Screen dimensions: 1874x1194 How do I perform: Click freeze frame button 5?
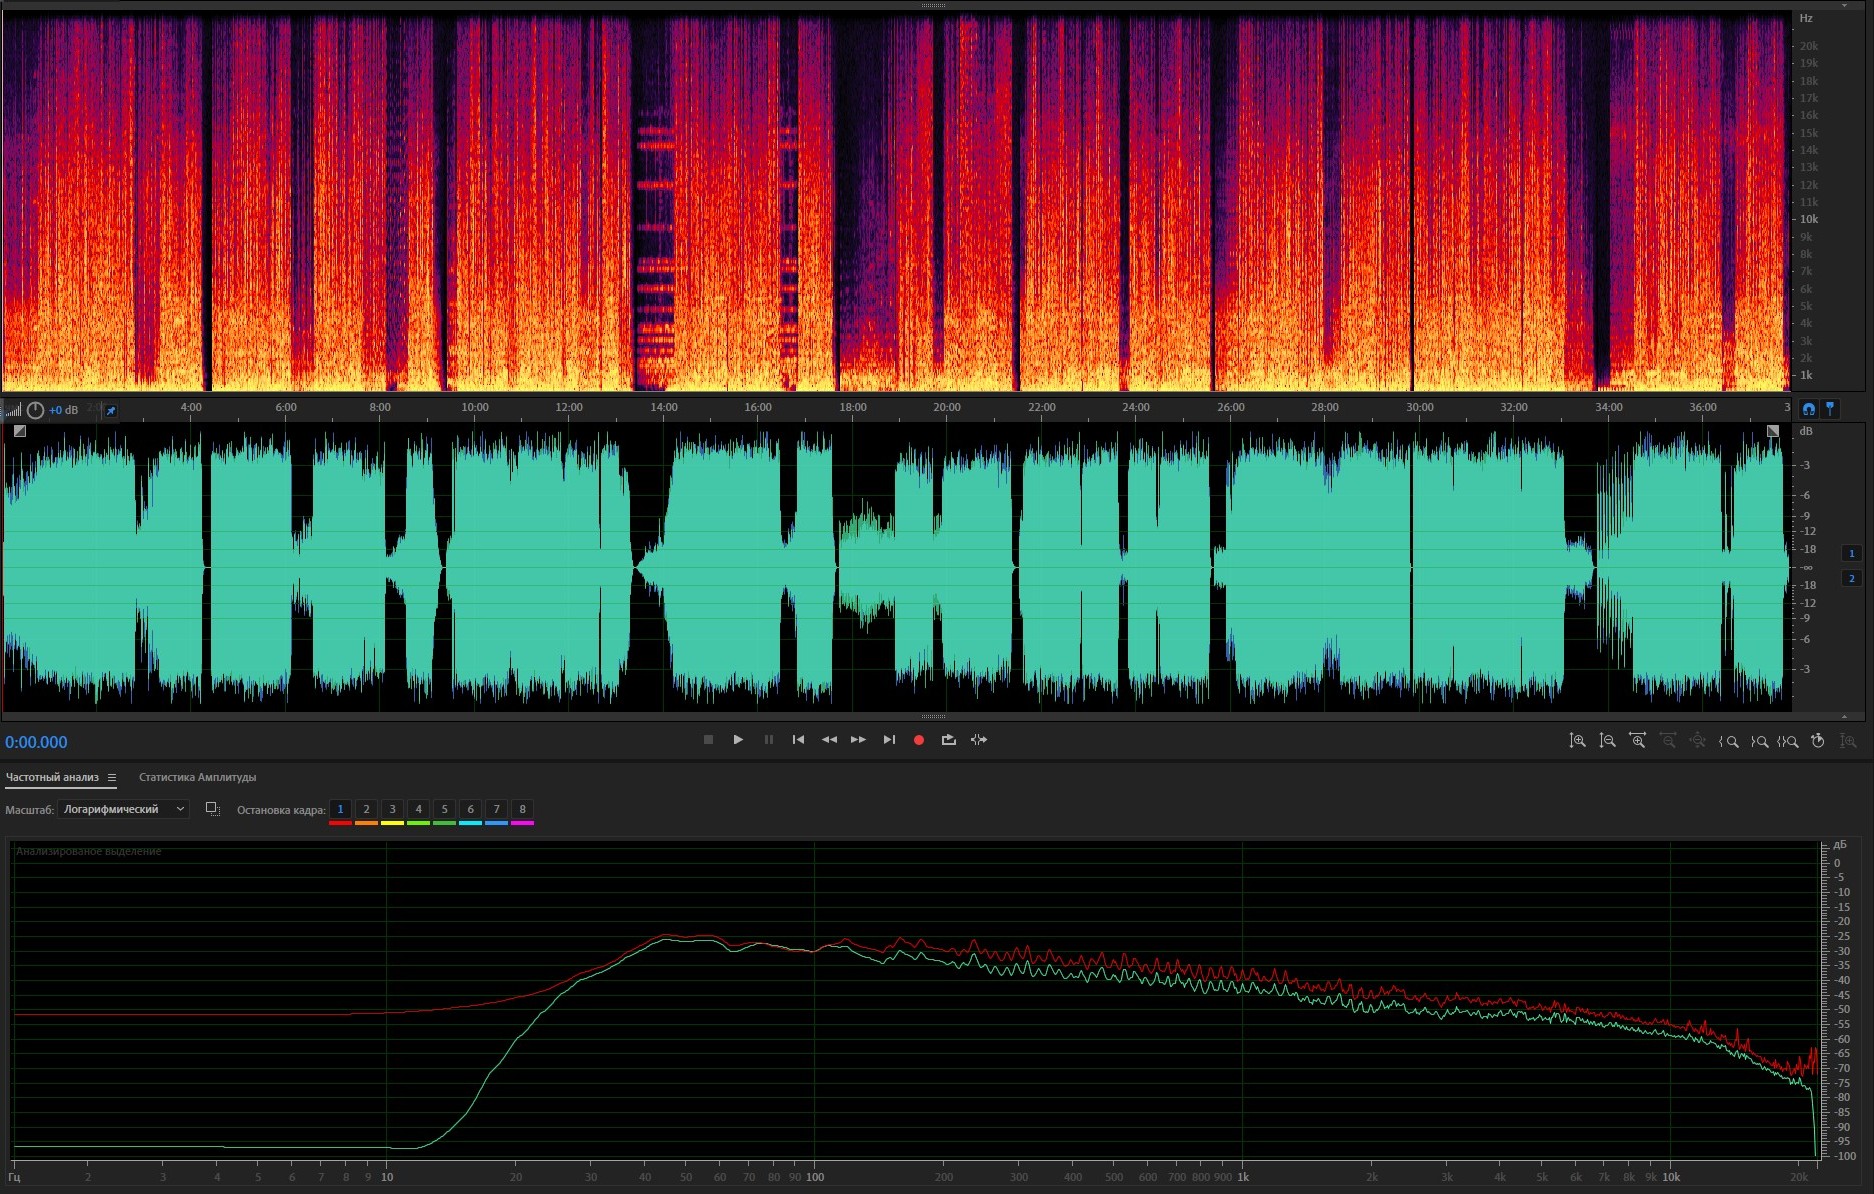tap(444, 809)
